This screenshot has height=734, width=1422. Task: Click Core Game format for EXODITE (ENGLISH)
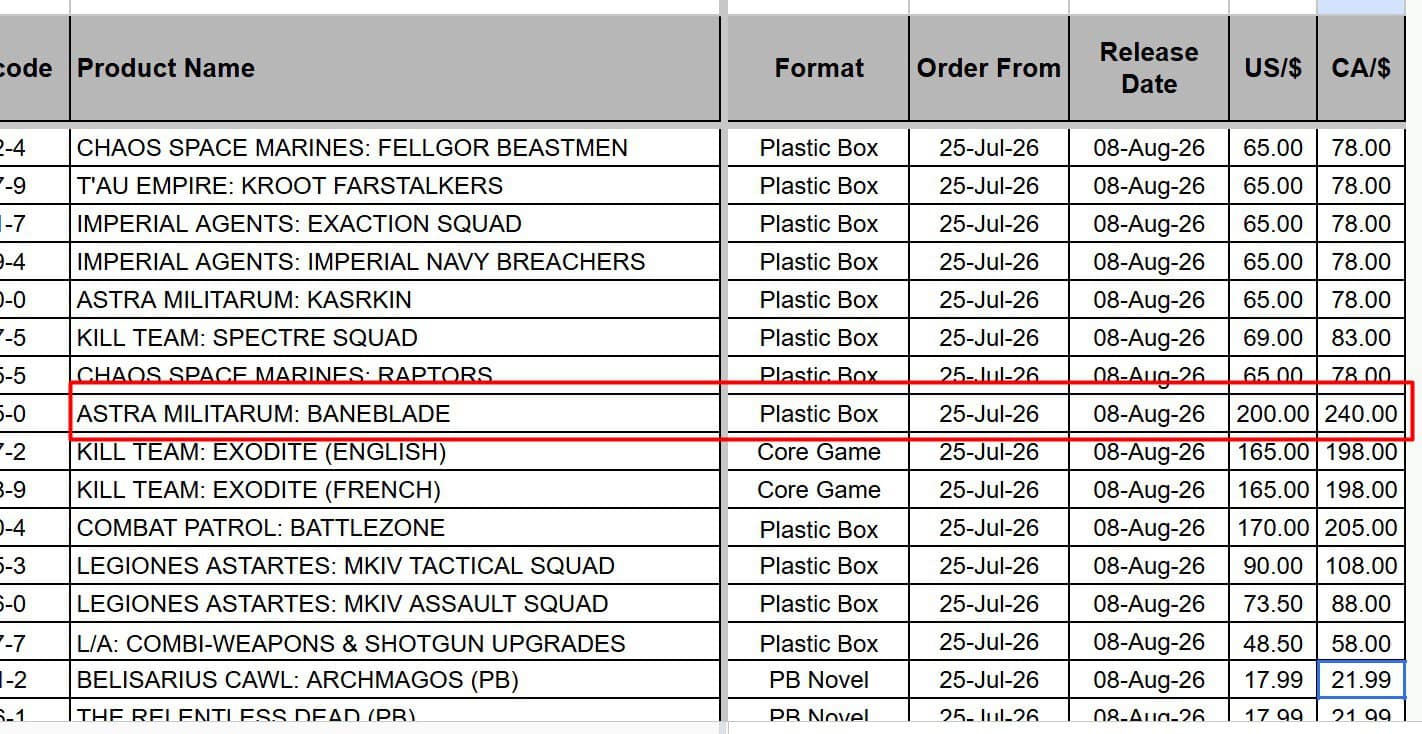tap(818, 452)
